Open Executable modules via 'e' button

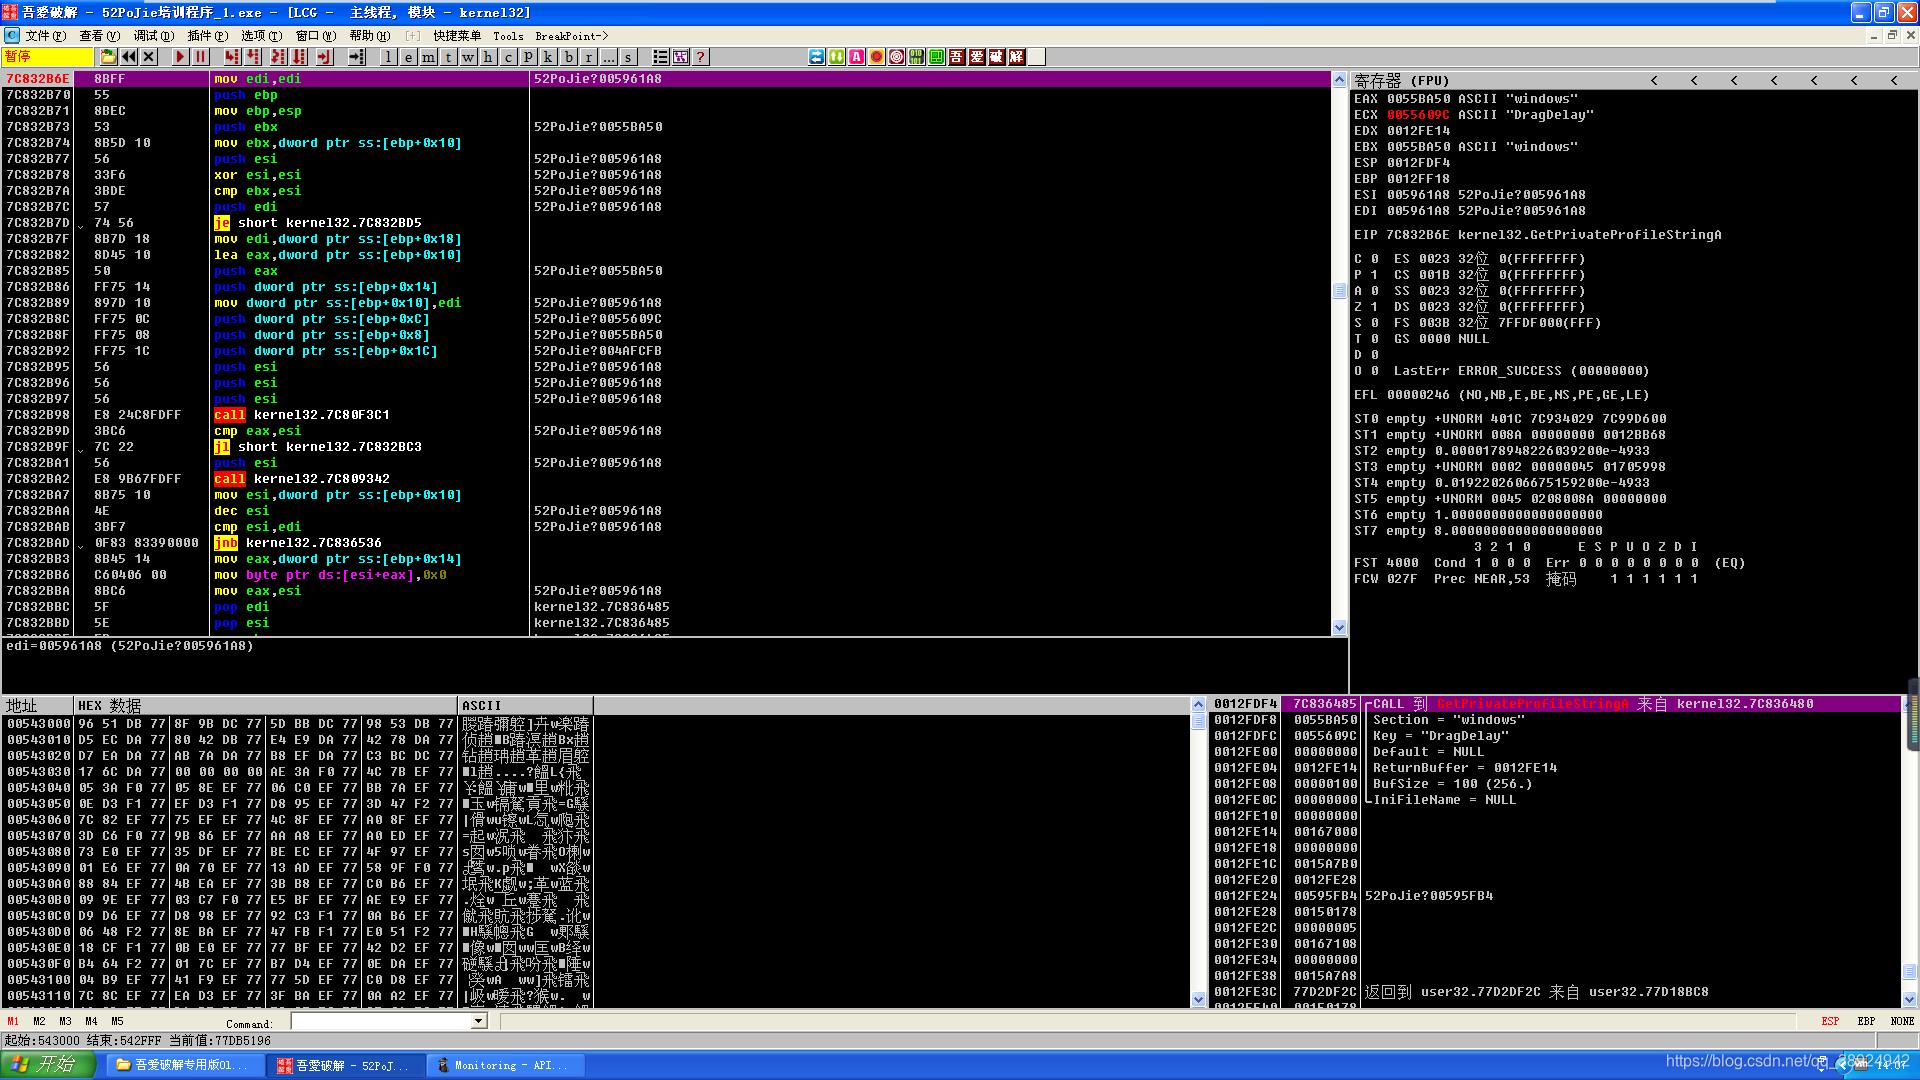tap(408, 57)
